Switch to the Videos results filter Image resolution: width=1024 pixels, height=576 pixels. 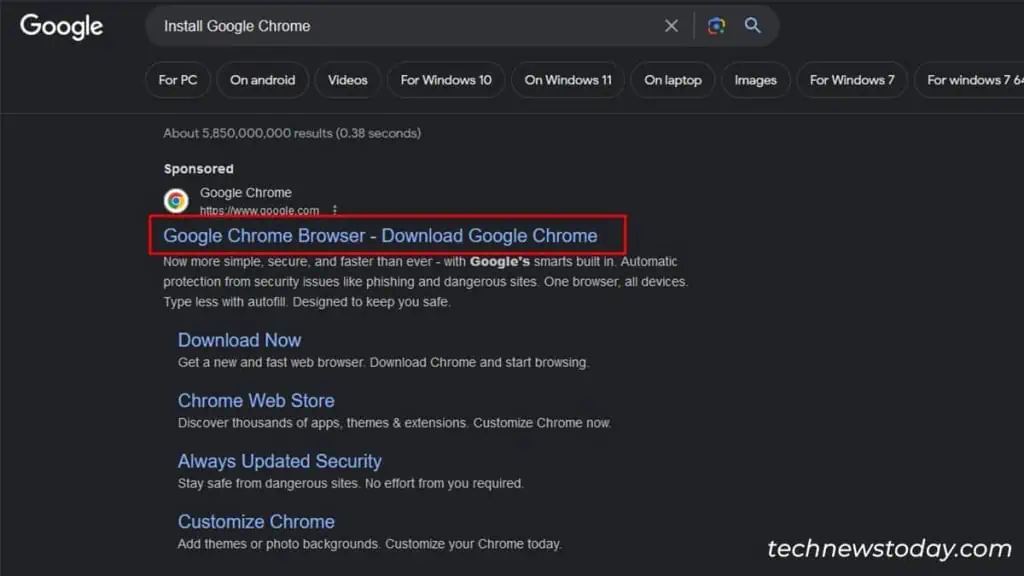pyautogui.click(x=347, y=79)
